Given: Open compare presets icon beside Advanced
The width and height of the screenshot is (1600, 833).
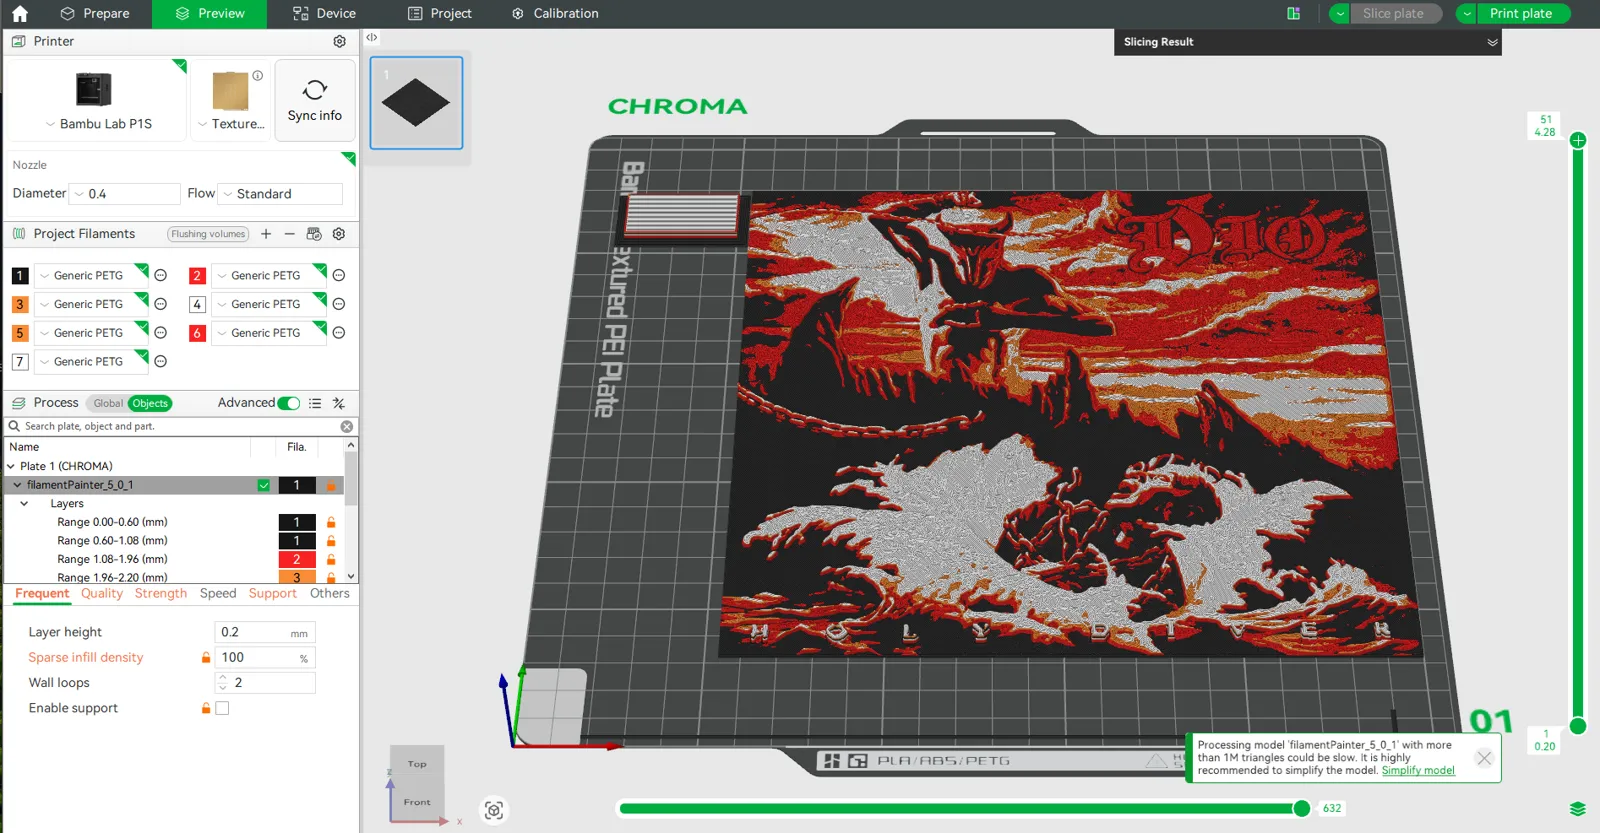Looking at the screenshot, I should click(x=339, y=403).
